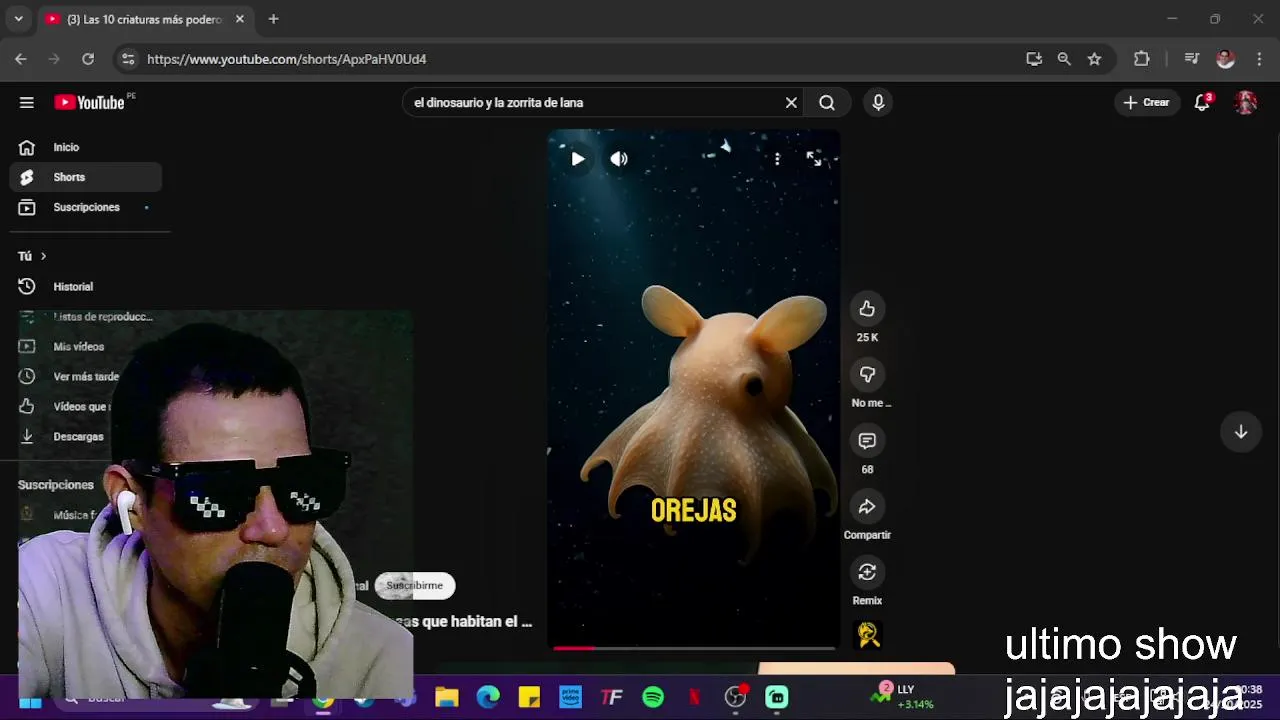Viewport: 1280px width, 720px height.
Task: Open the sound source thumbnail below Remix
Action: tap(868, 635)
